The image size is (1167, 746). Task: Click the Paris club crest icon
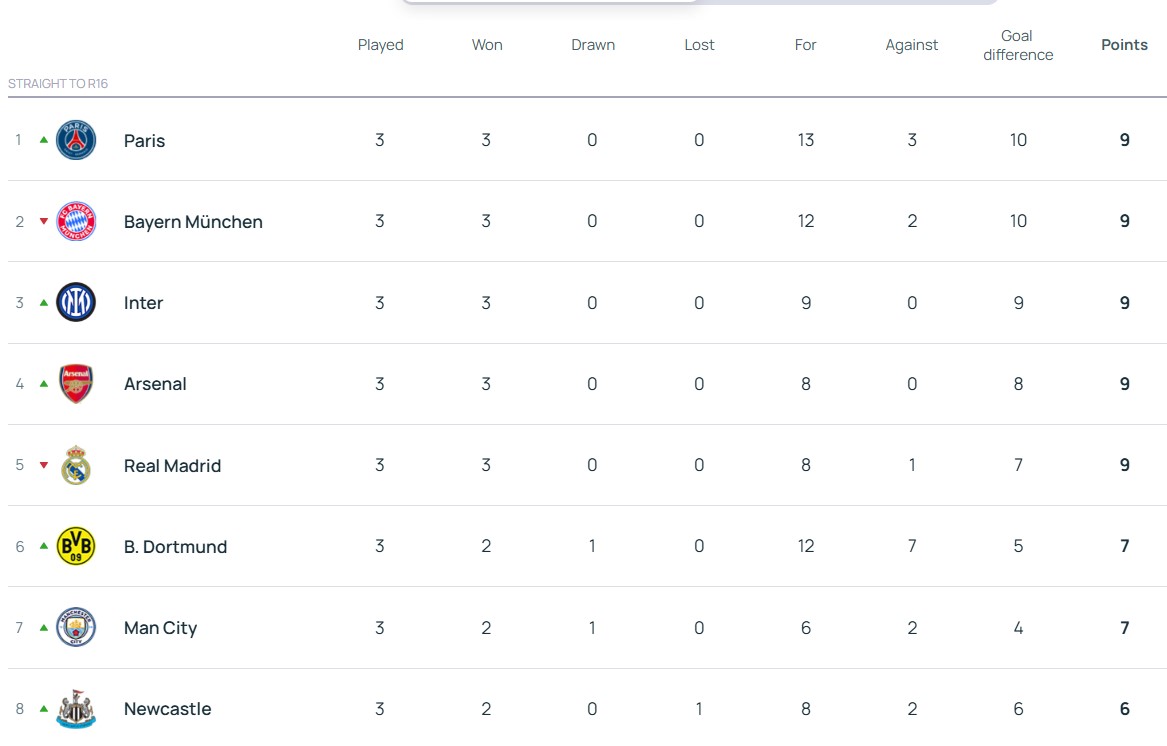[x=76, y=140]
